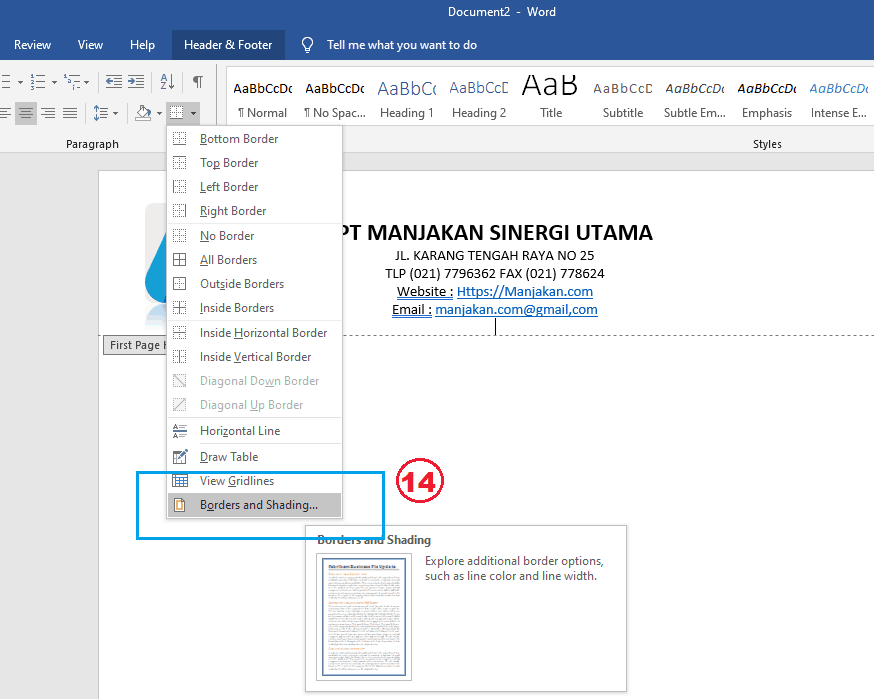Image resolution: width=874 pixels, height=699 pixels.
Task: Apply the Title style
Action: [x=551, y=100]
